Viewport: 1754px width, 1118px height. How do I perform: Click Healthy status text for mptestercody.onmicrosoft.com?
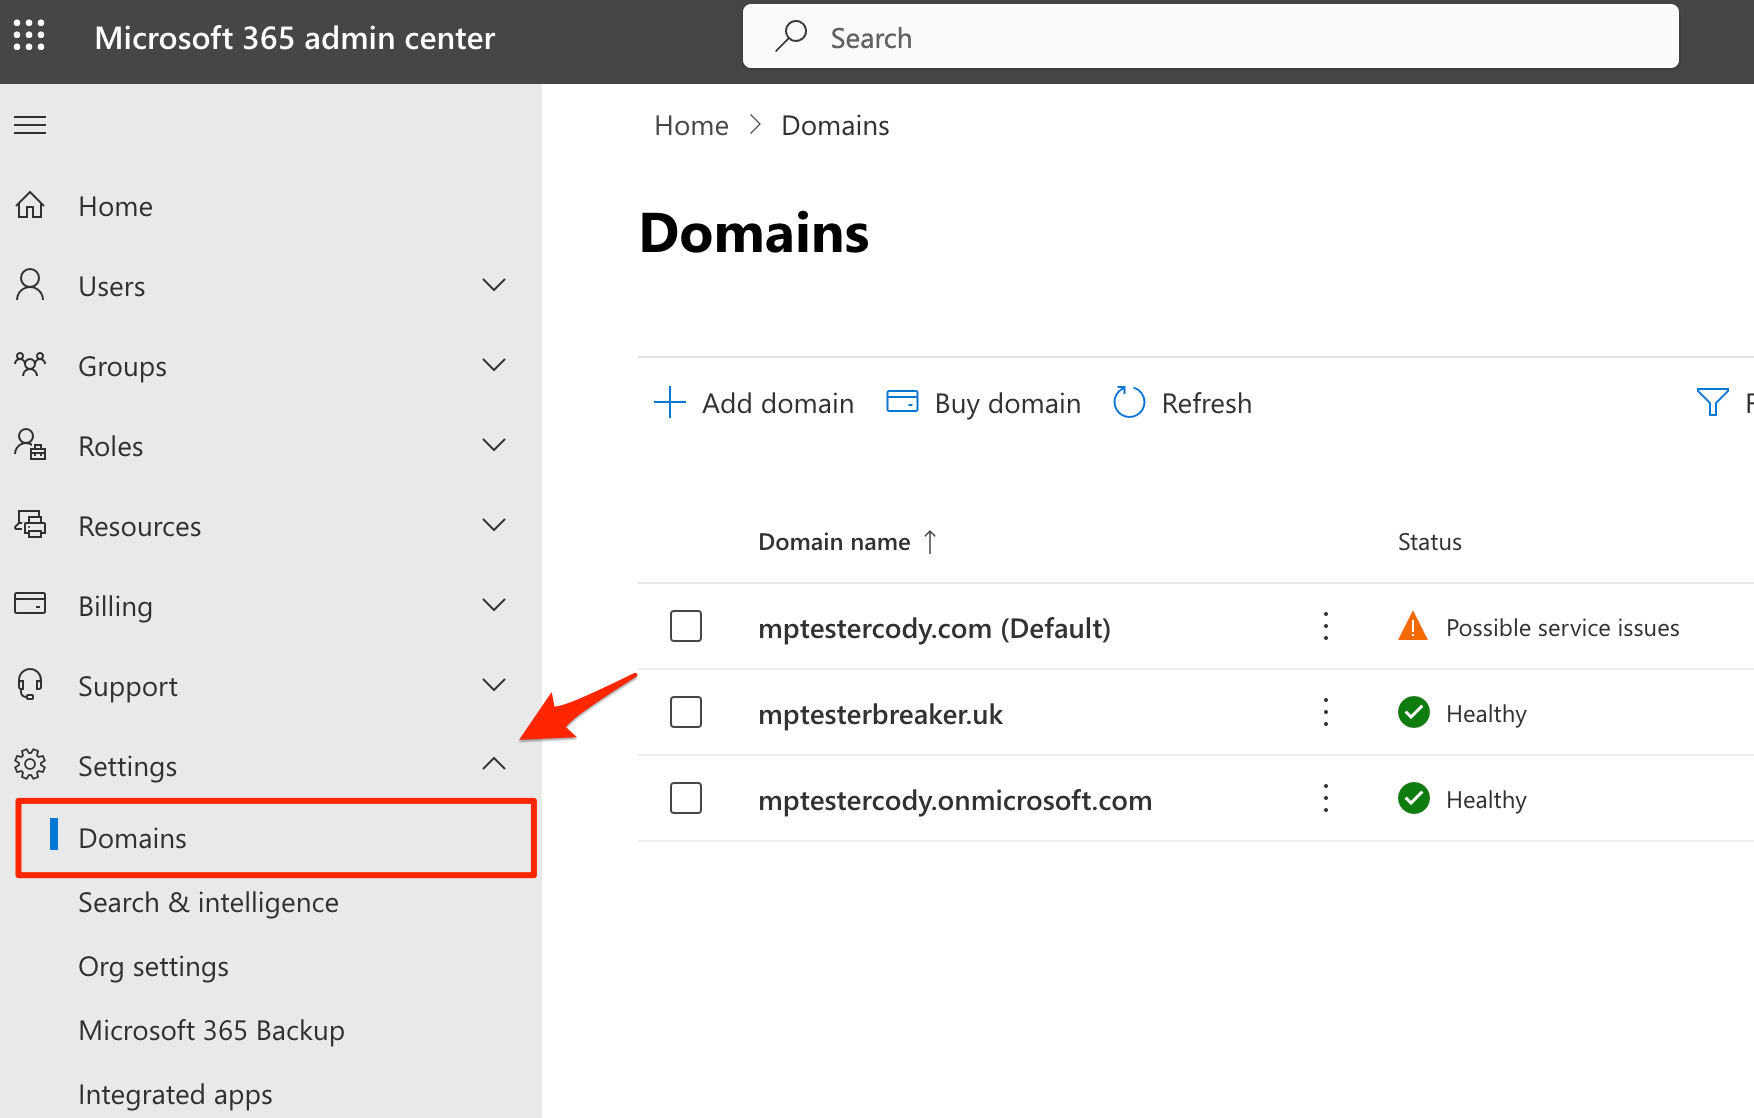[1486, 800]
